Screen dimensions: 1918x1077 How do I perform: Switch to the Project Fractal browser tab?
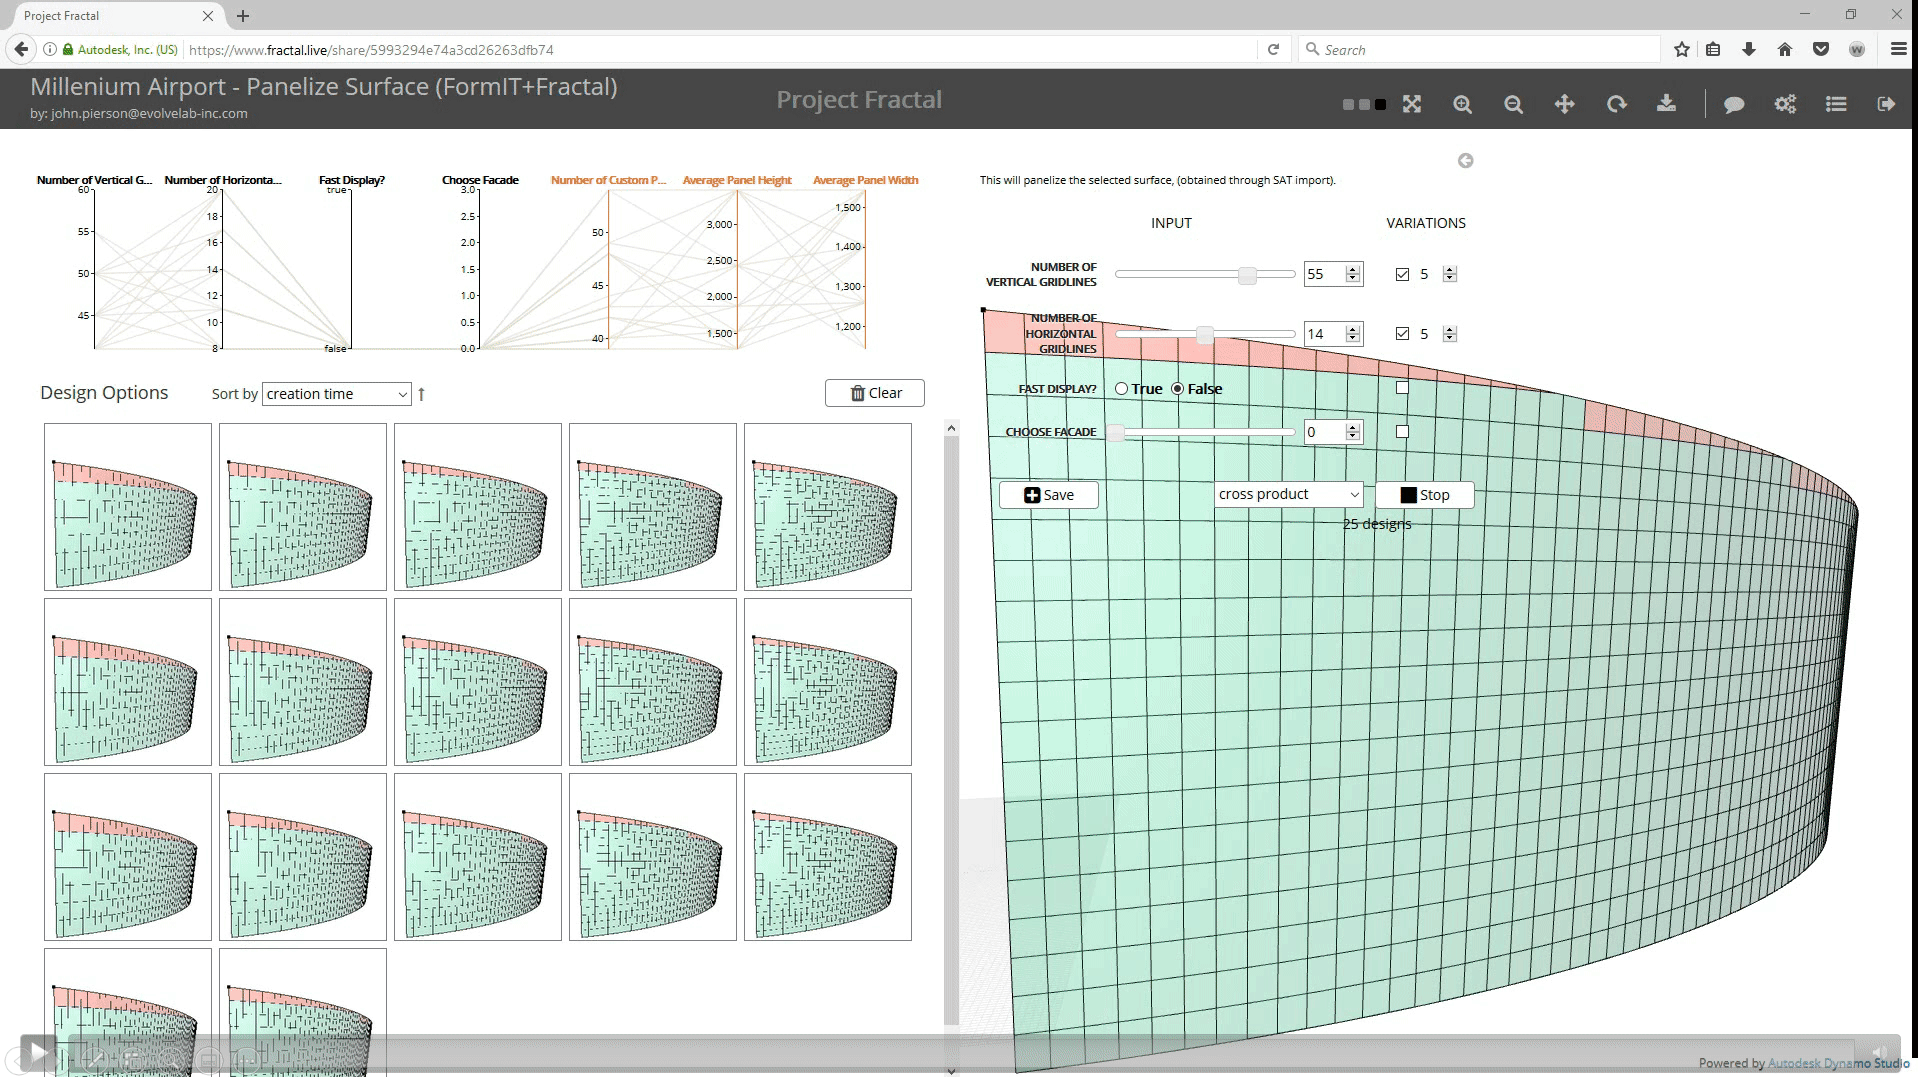[x=110, y=16]
